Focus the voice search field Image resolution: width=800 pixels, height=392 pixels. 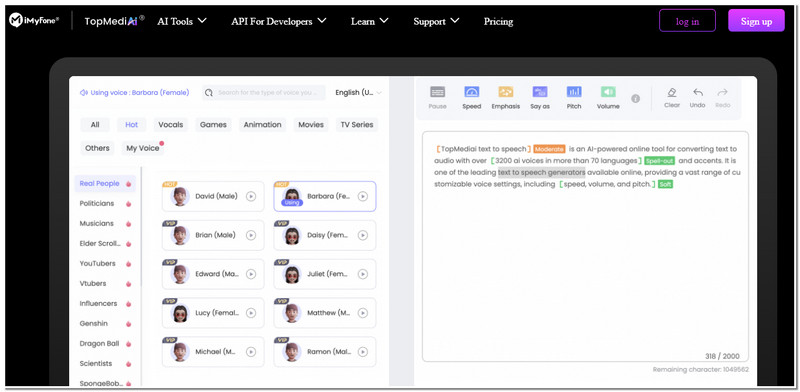coord(264,92)
